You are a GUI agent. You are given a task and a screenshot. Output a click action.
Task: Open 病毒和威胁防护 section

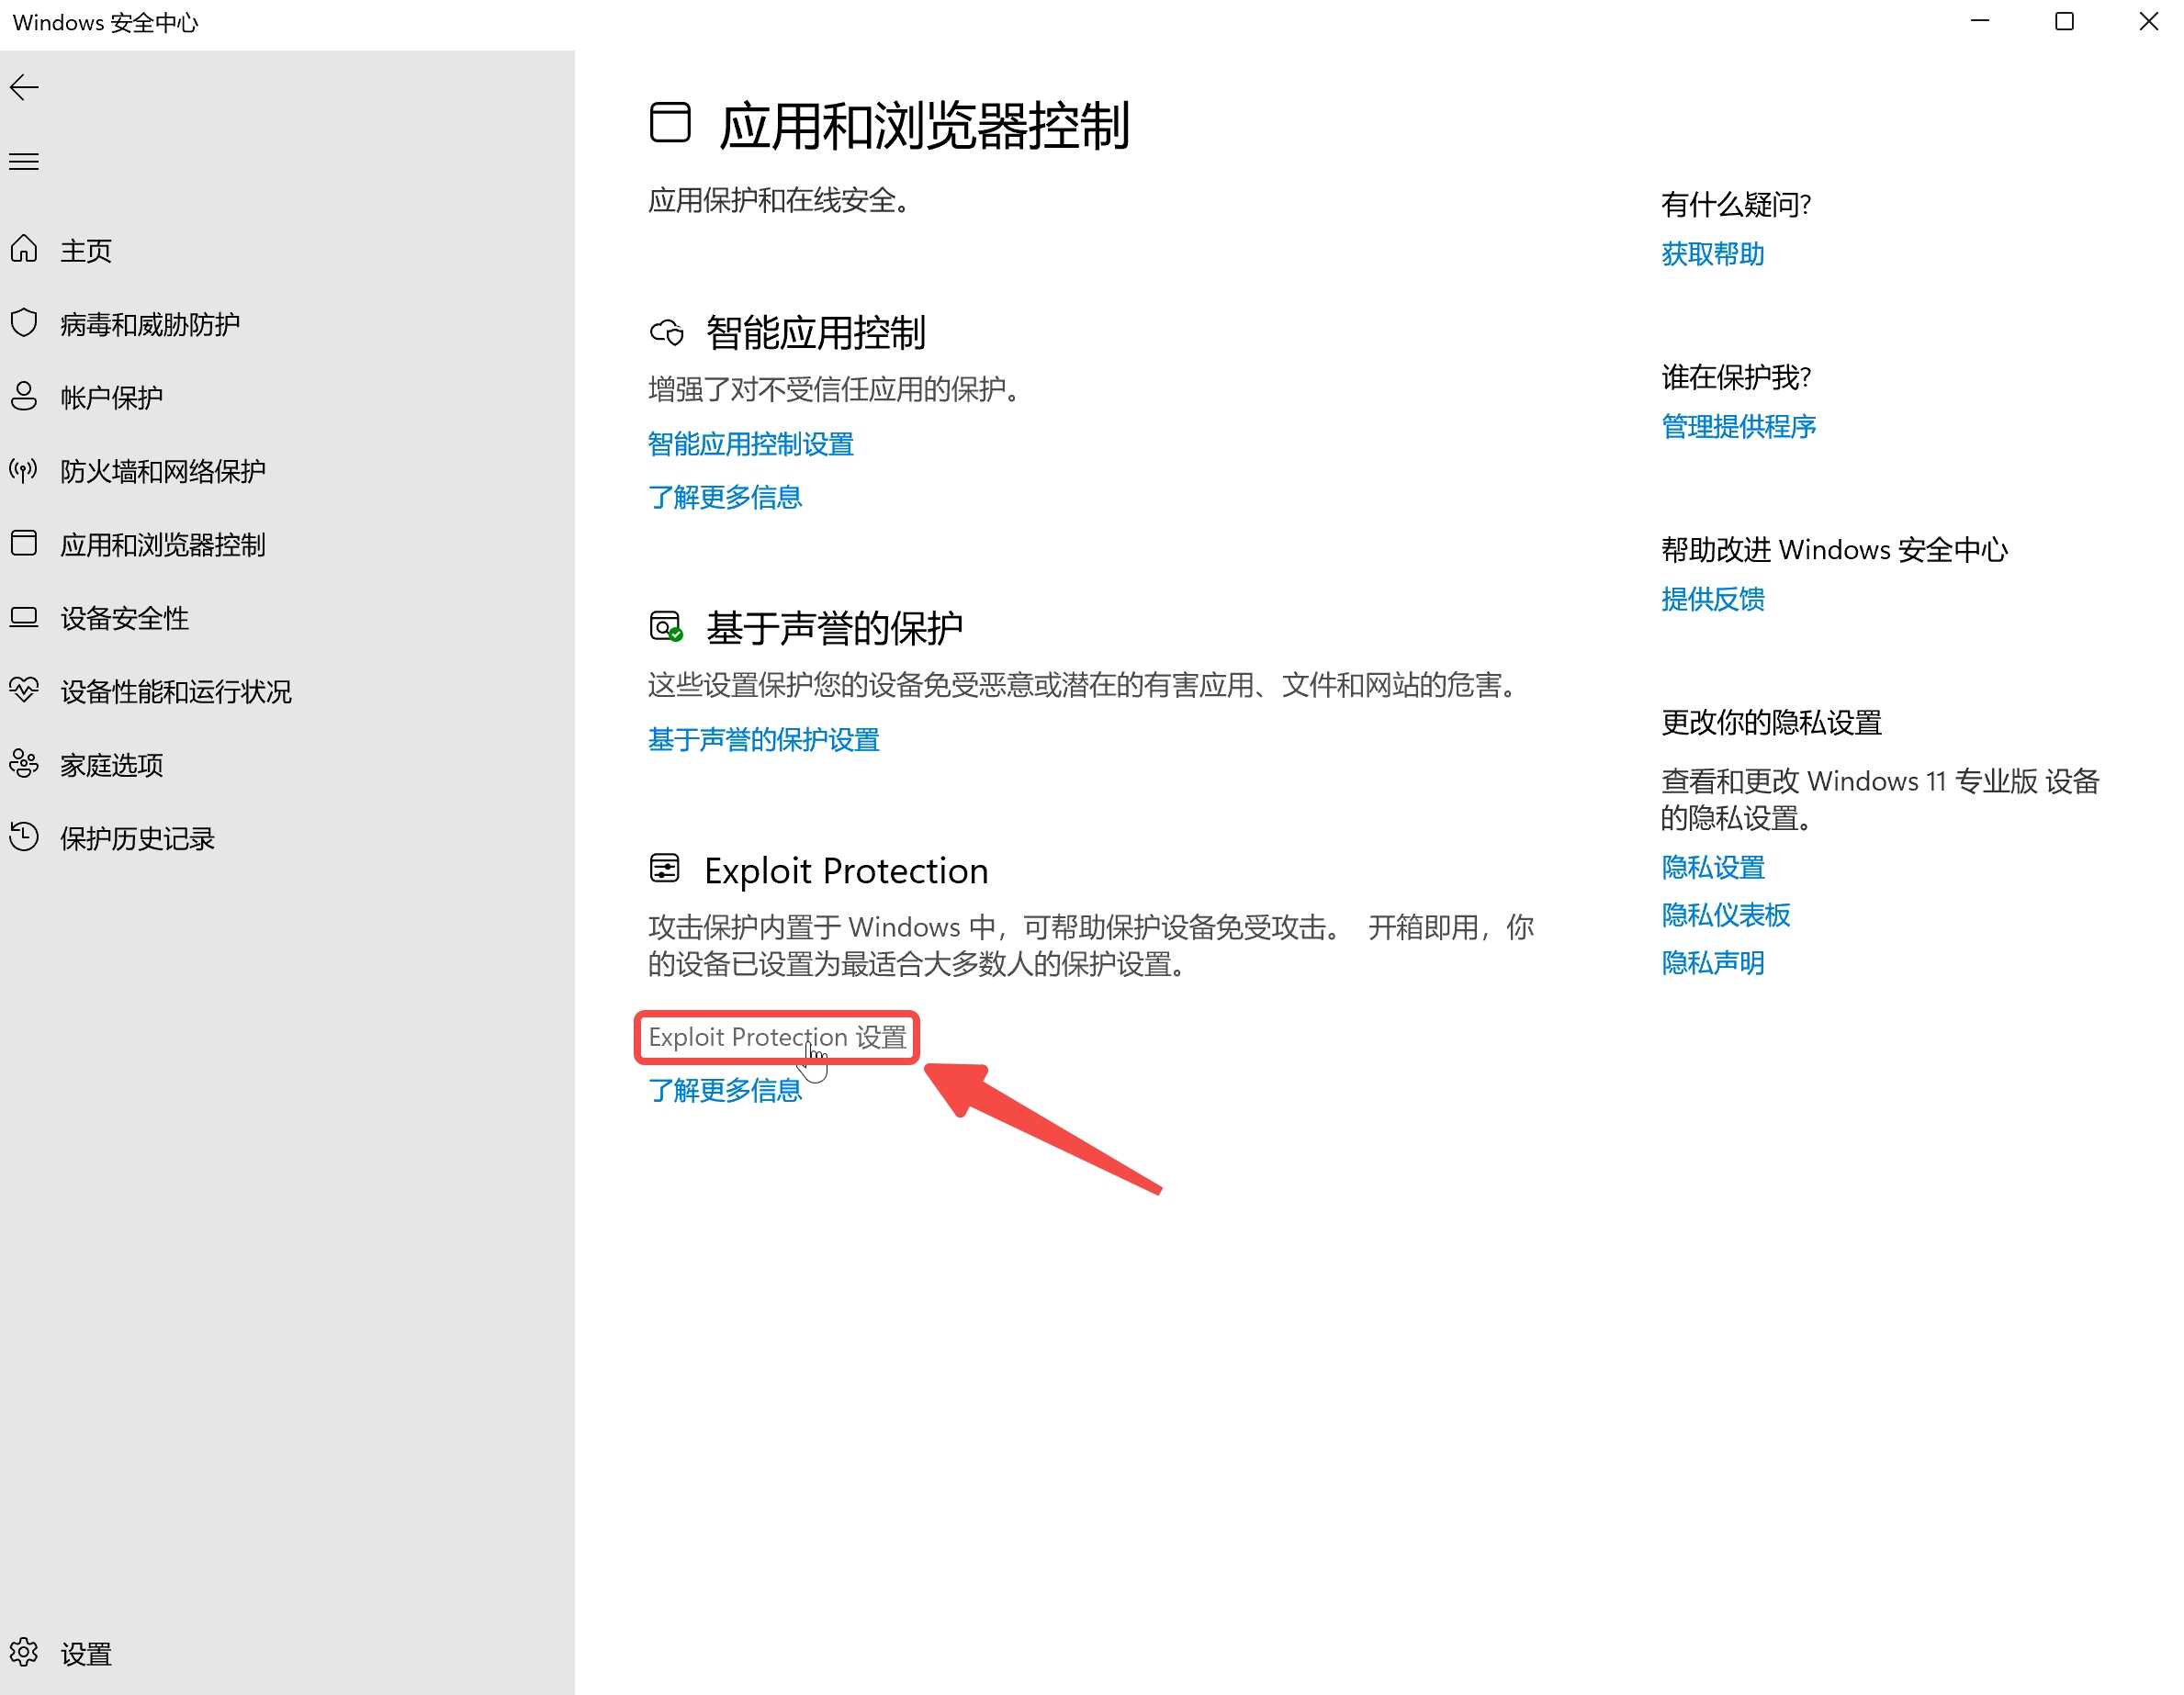[150, 324]
